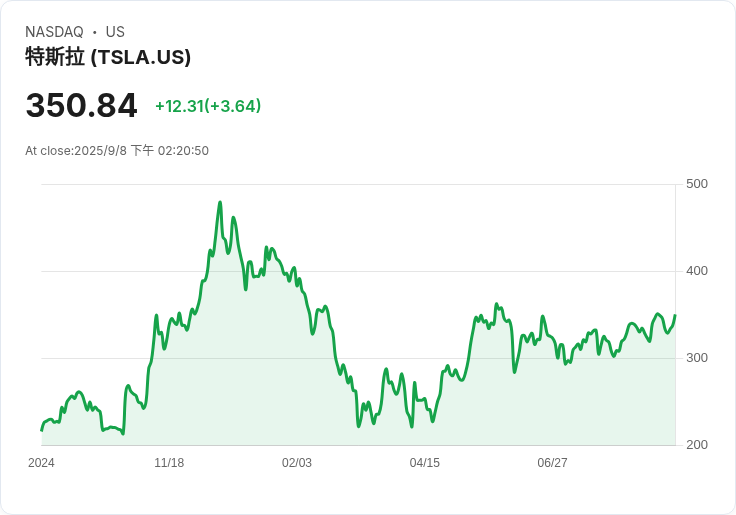
Task: Click the US market label
Action: pos(115,32)
